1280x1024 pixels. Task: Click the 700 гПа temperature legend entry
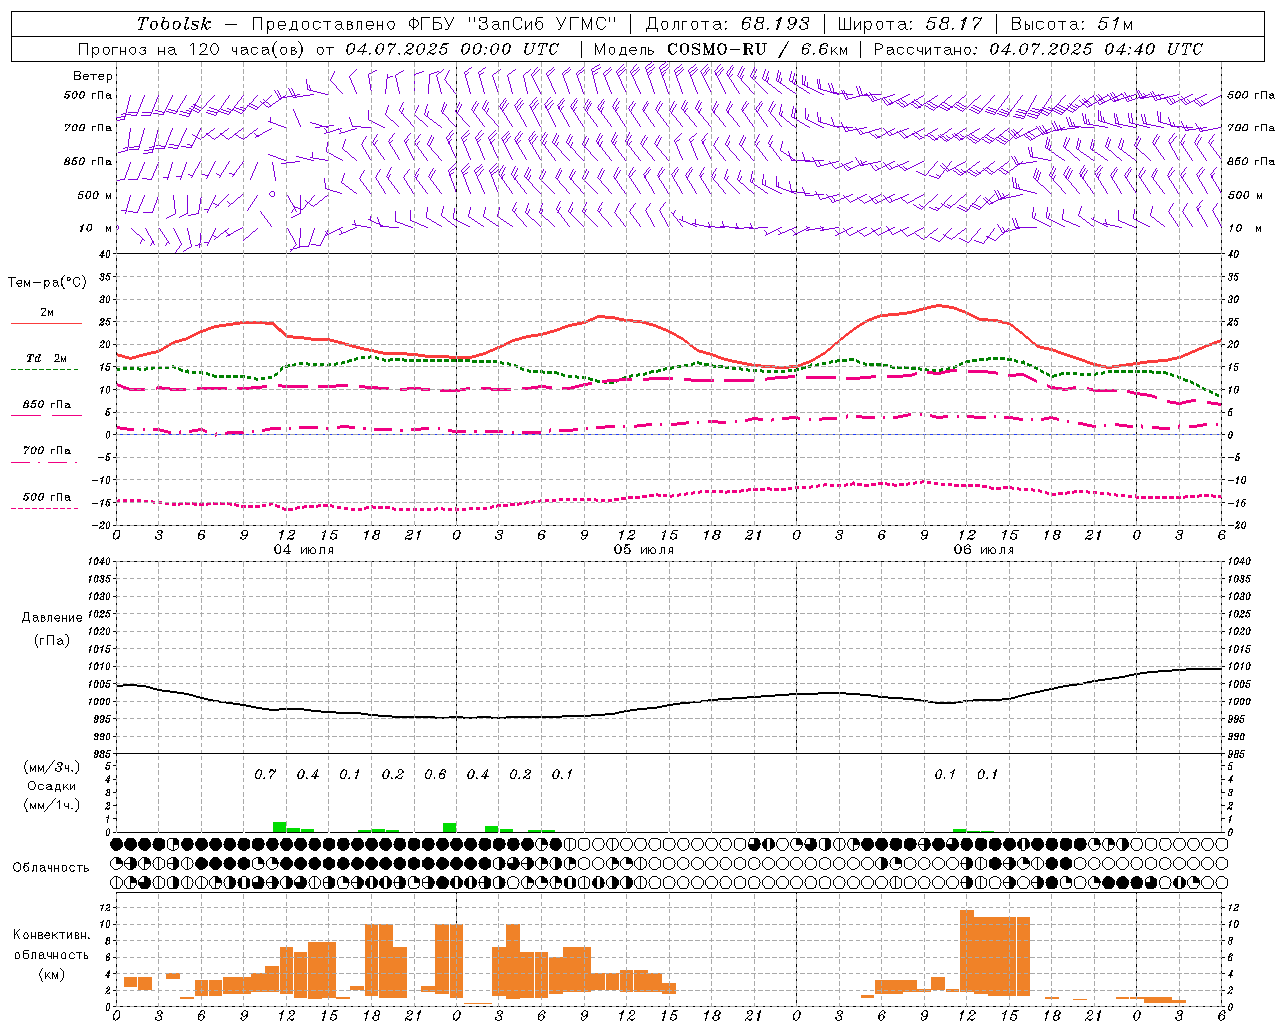coord(47,451)
